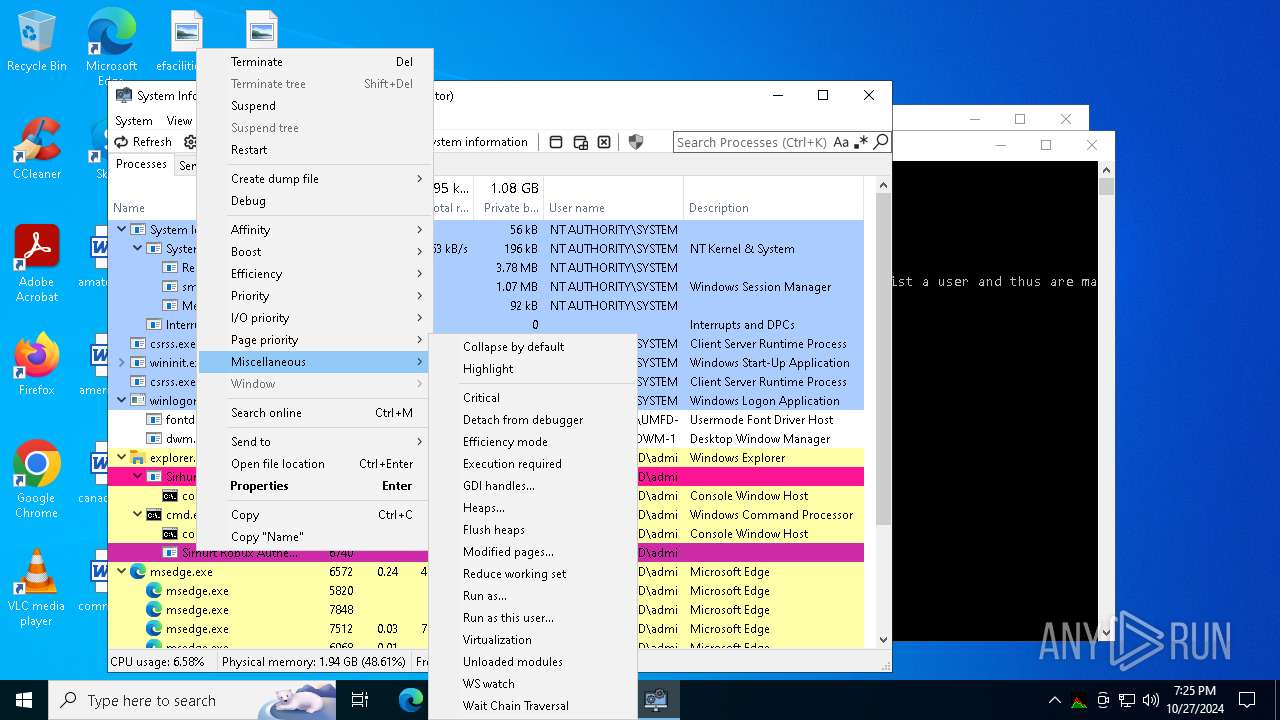
Task: Open GDI handles dialog
Action: (533, 486)
